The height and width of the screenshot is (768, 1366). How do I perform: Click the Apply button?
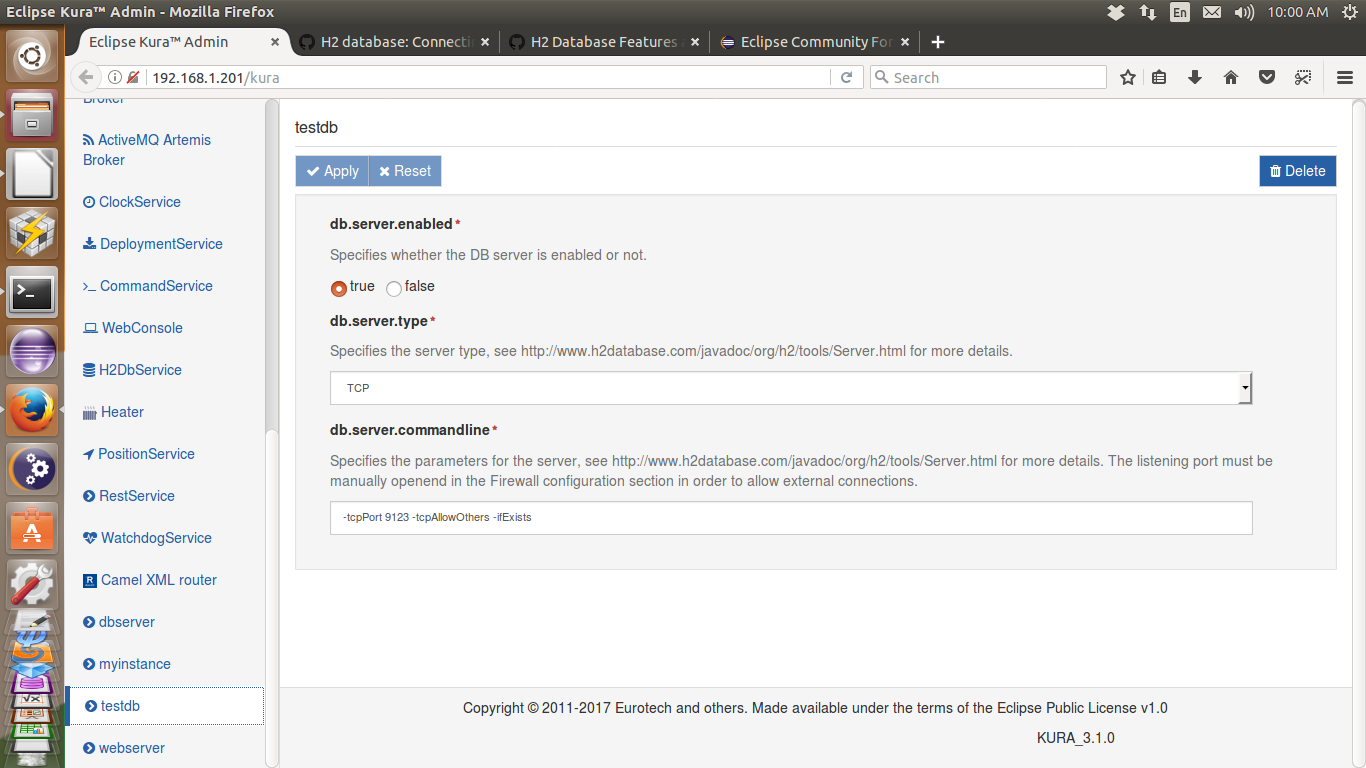point(332,171)
